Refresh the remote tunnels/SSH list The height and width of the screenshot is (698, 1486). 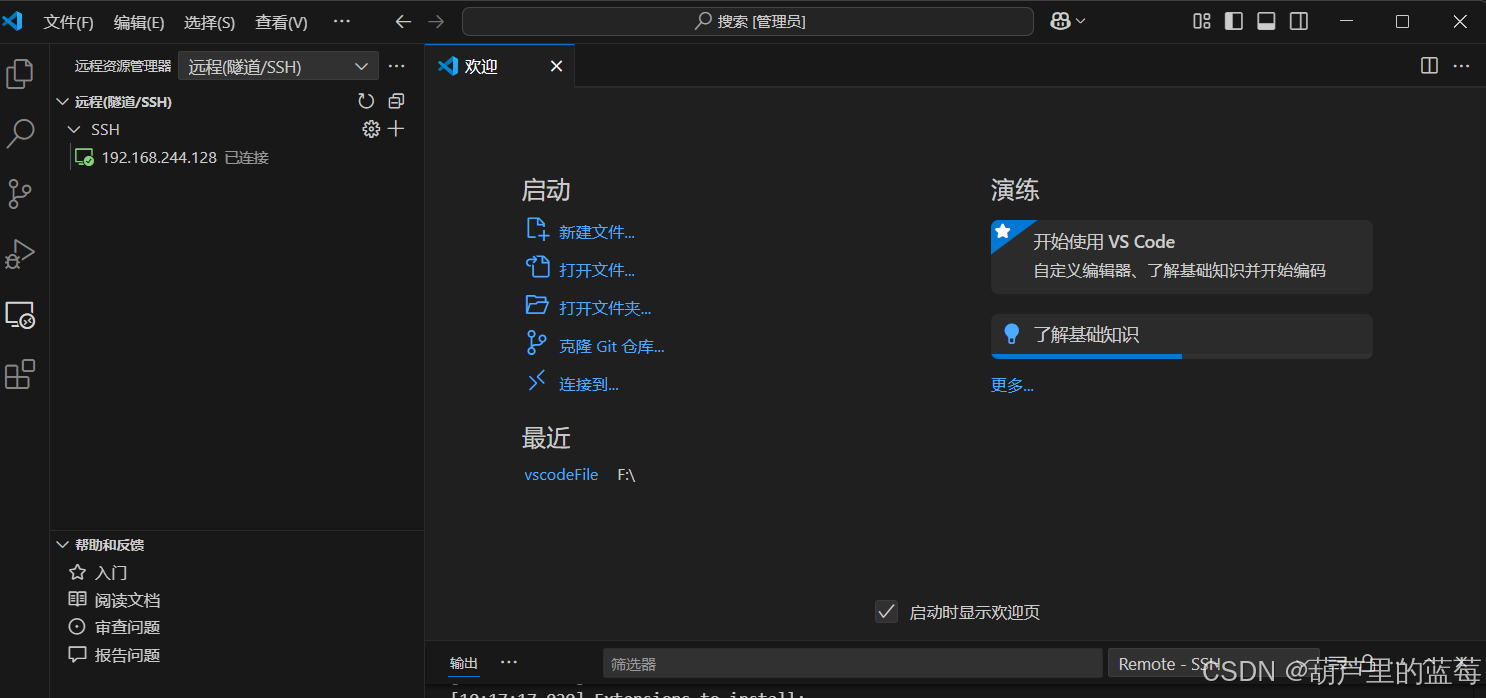point(366,101)
